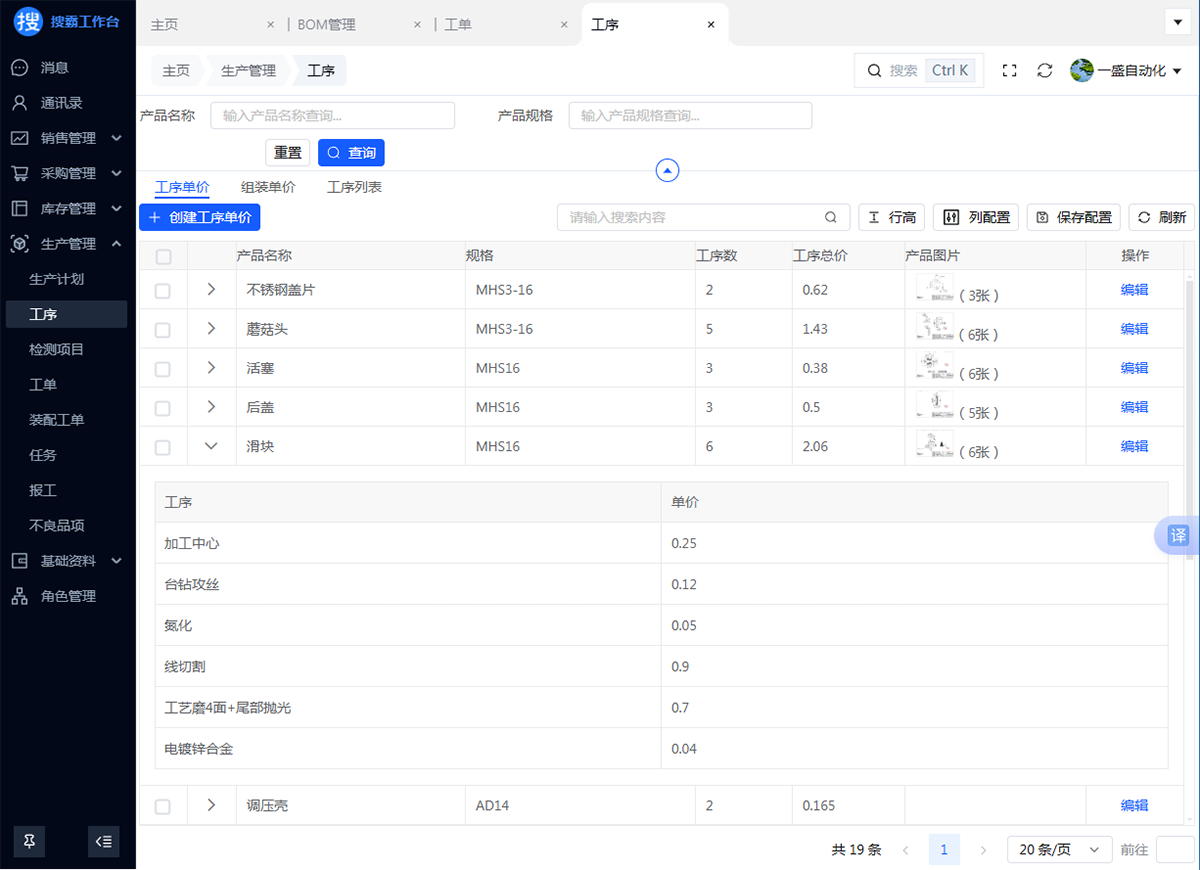Open product image thumbnail for 活塞
The height and width of the screenshot is (870, 1200).
pos(934,367)
